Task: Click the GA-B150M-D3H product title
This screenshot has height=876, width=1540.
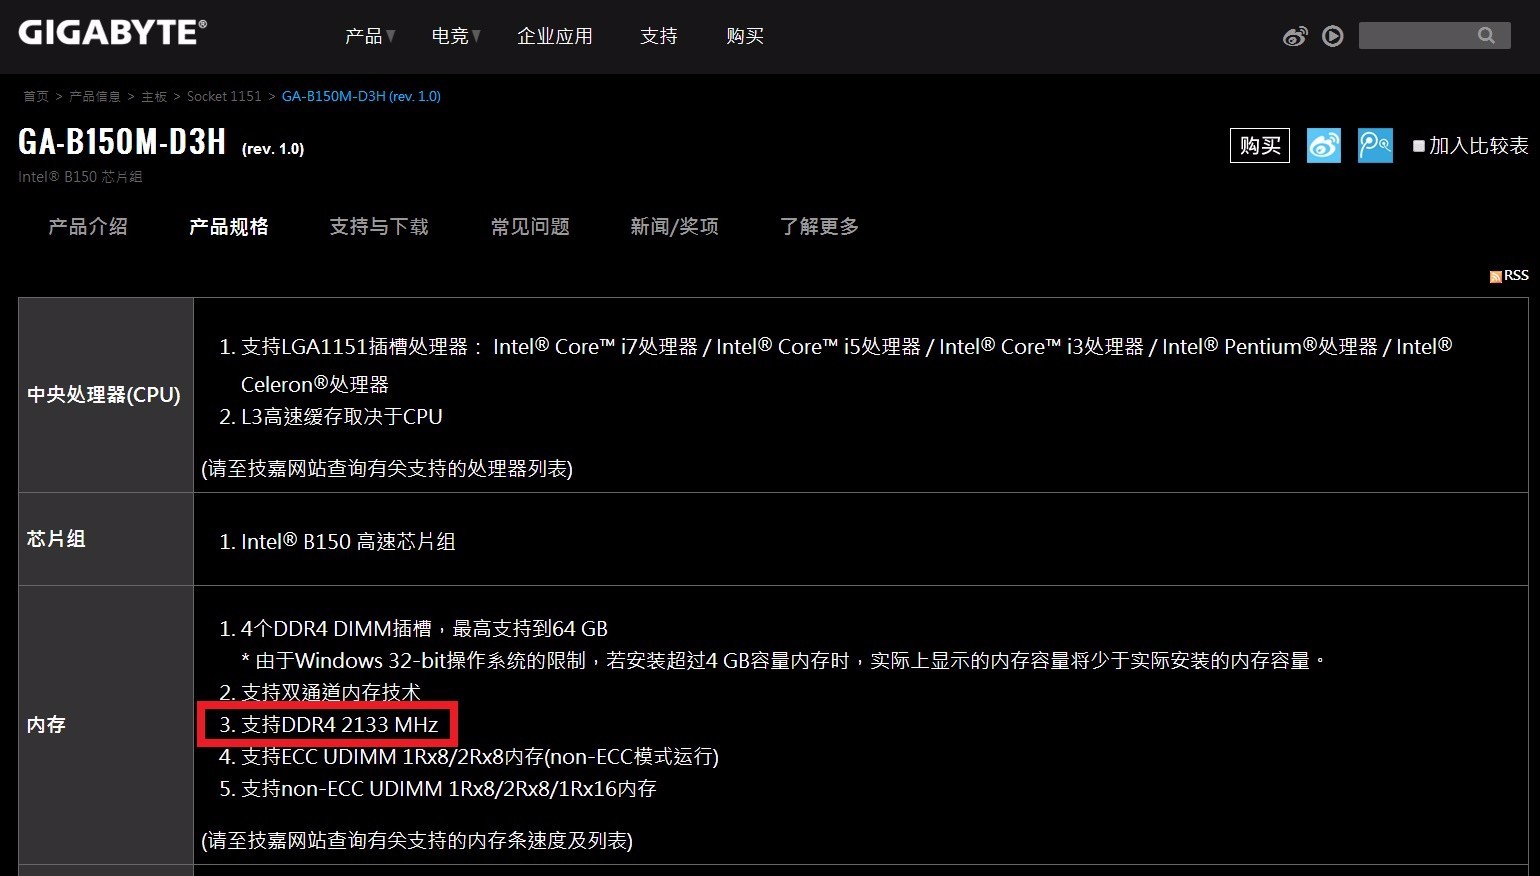Action: click(x=122, y=142)
